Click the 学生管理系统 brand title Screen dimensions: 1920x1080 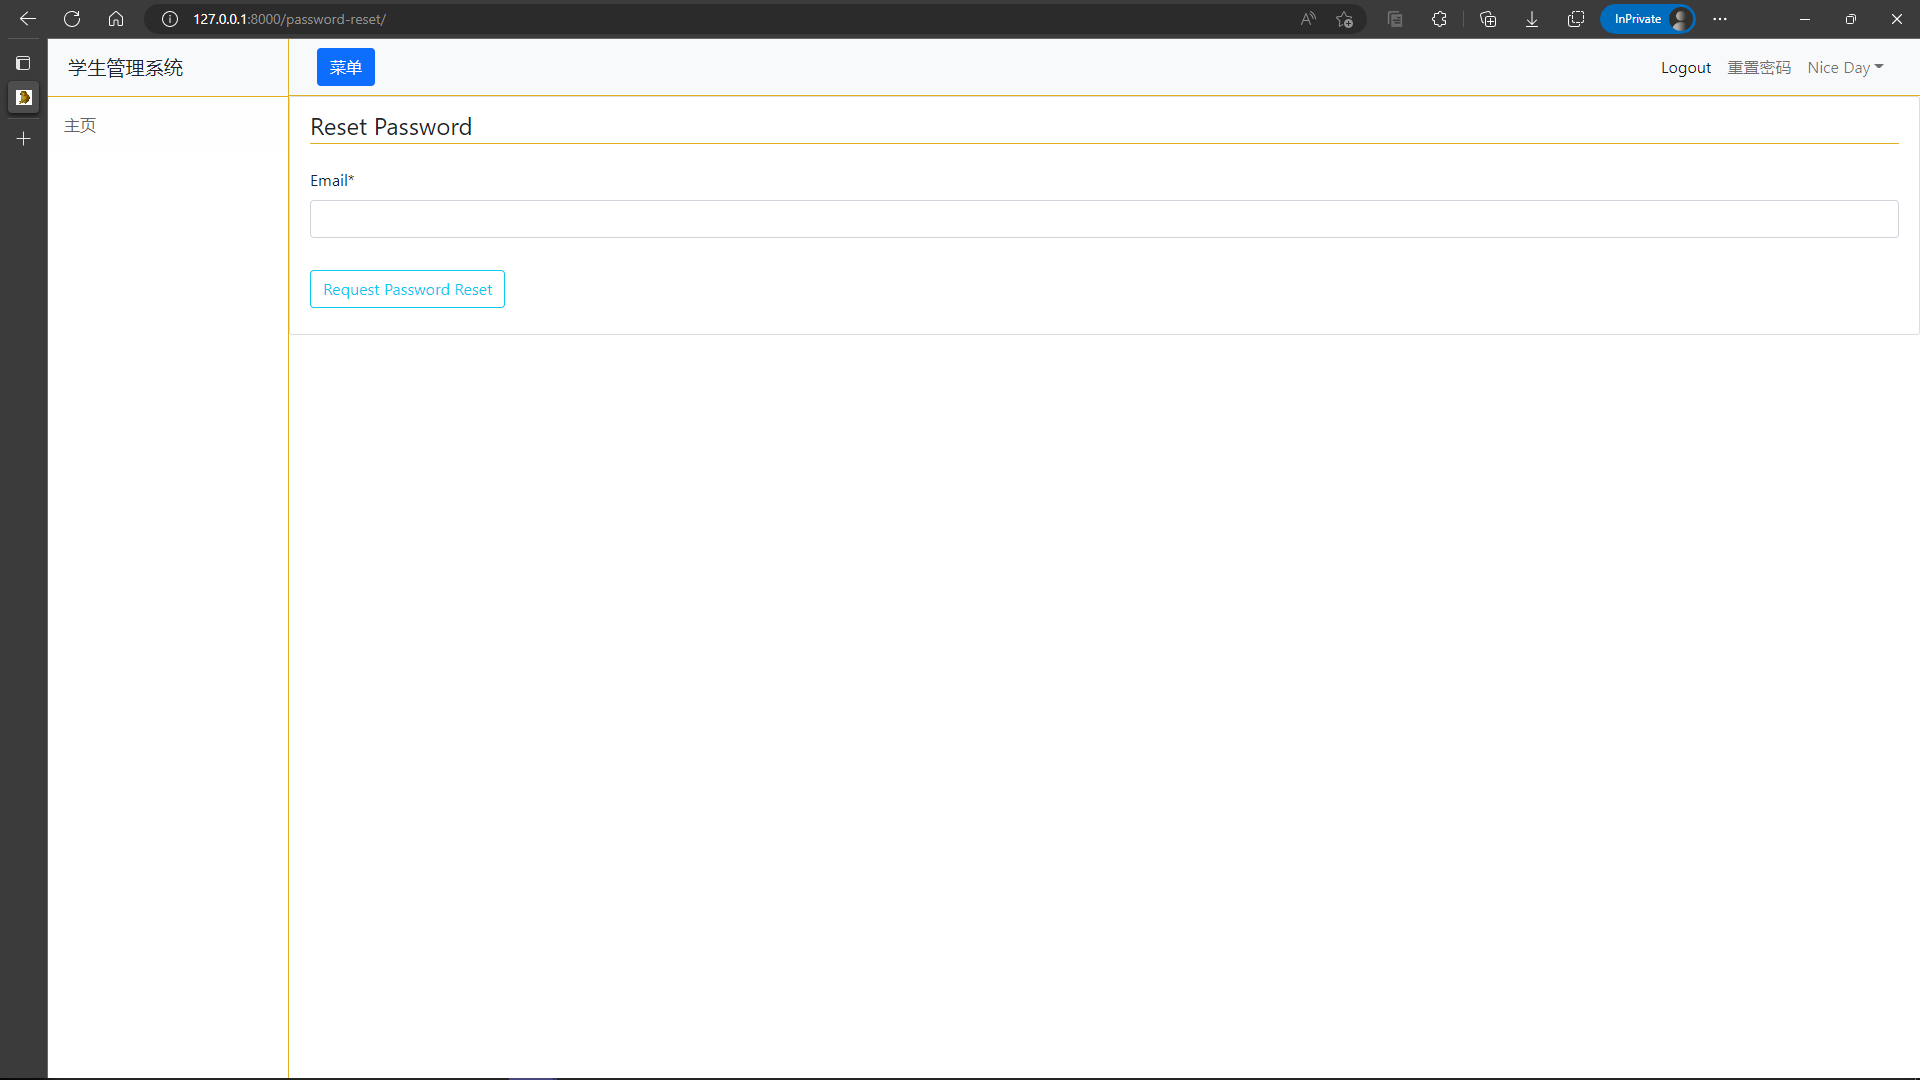[x=125, y=68]
